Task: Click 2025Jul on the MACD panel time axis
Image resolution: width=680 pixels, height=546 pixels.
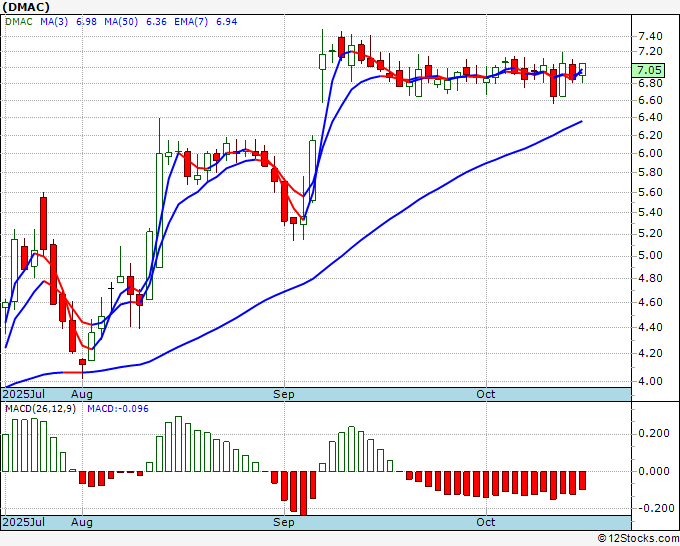Action: point(23,522)
